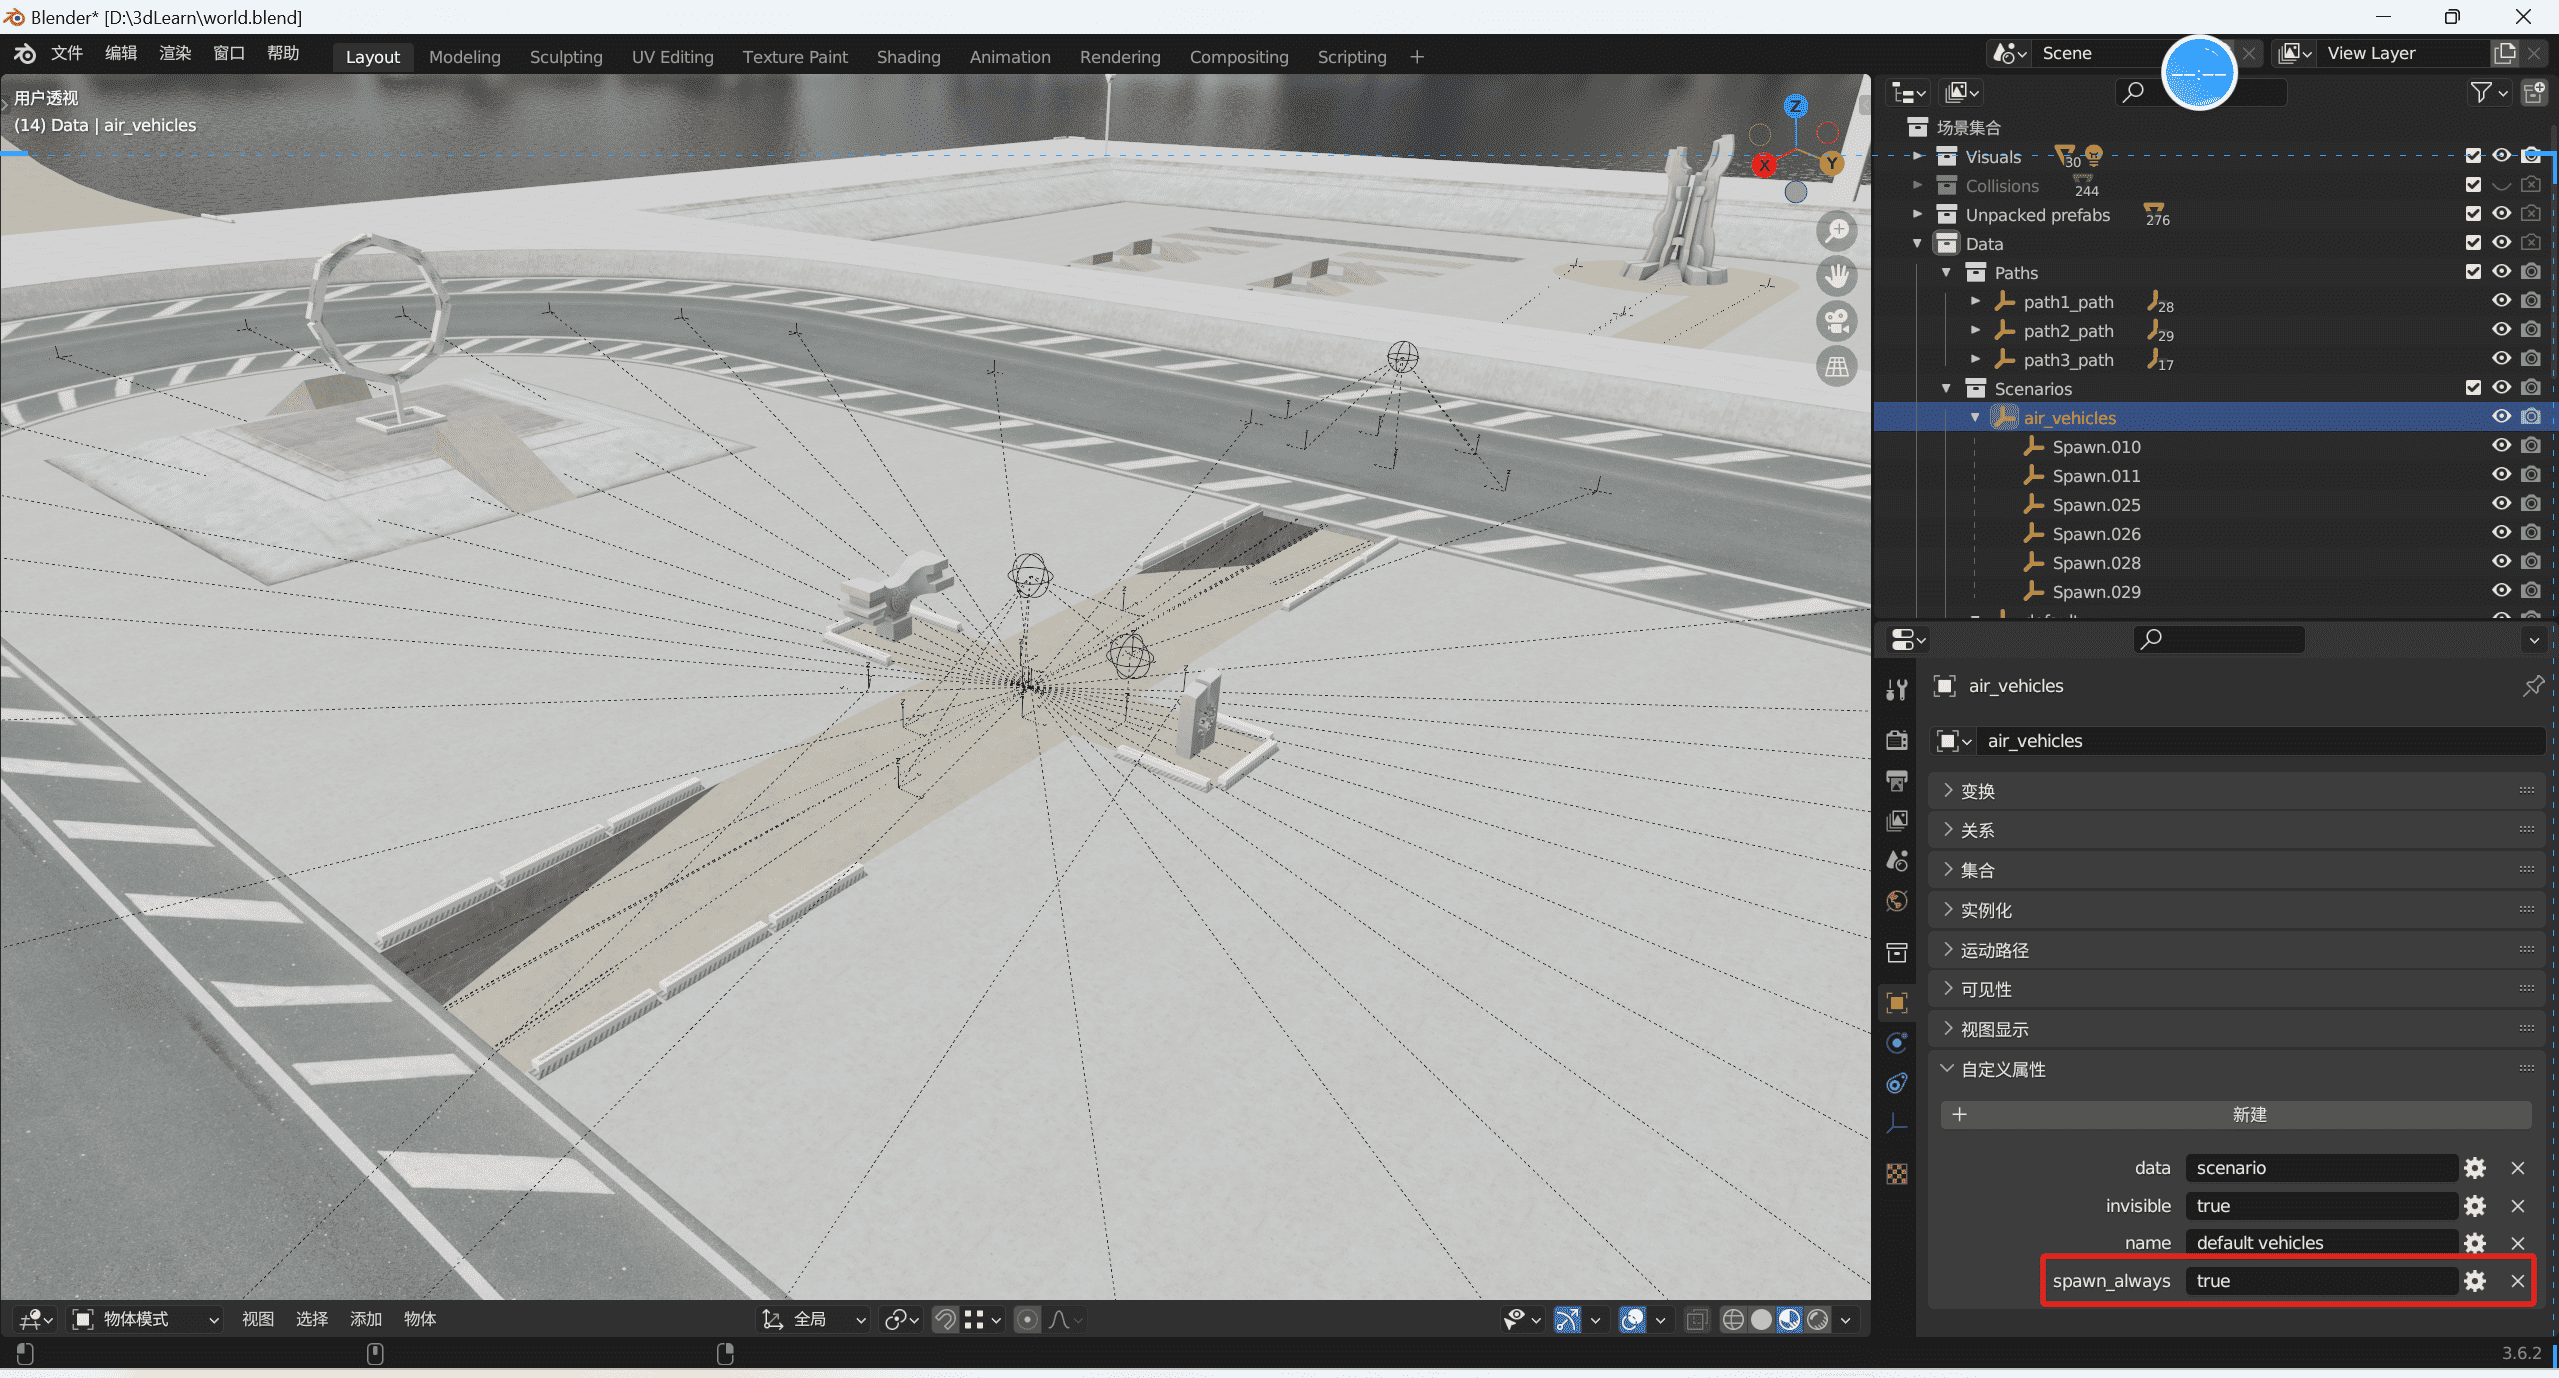Open the 物体模式 mode dropdown
Screen dimensions: 2559x1378
[x=146, y=1320]
